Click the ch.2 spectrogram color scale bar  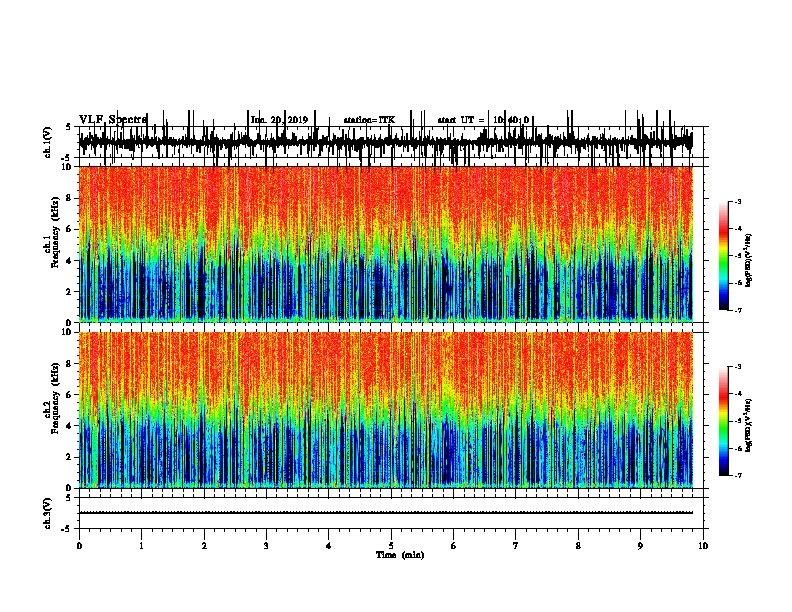click(x=724, y=421)
